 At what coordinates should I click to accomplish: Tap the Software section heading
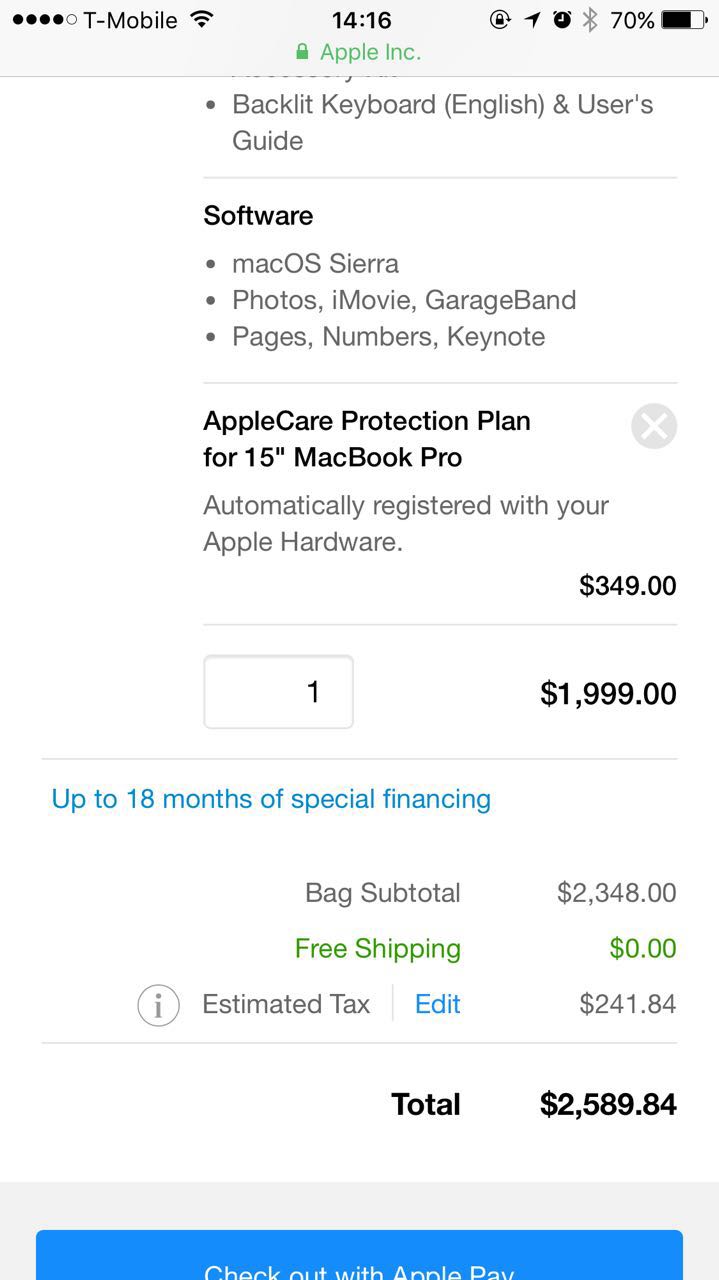click(x=258, y=216)
